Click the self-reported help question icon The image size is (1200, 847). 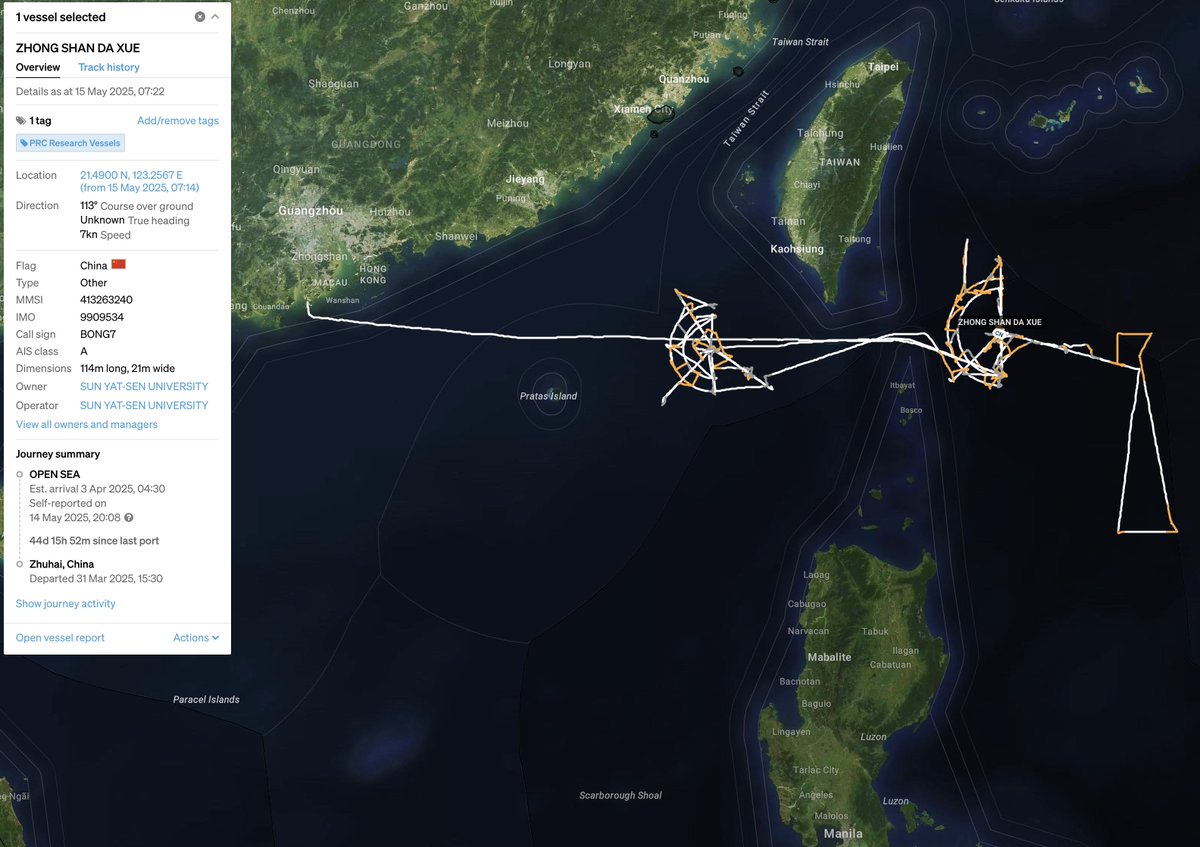[x=129, y=518]
